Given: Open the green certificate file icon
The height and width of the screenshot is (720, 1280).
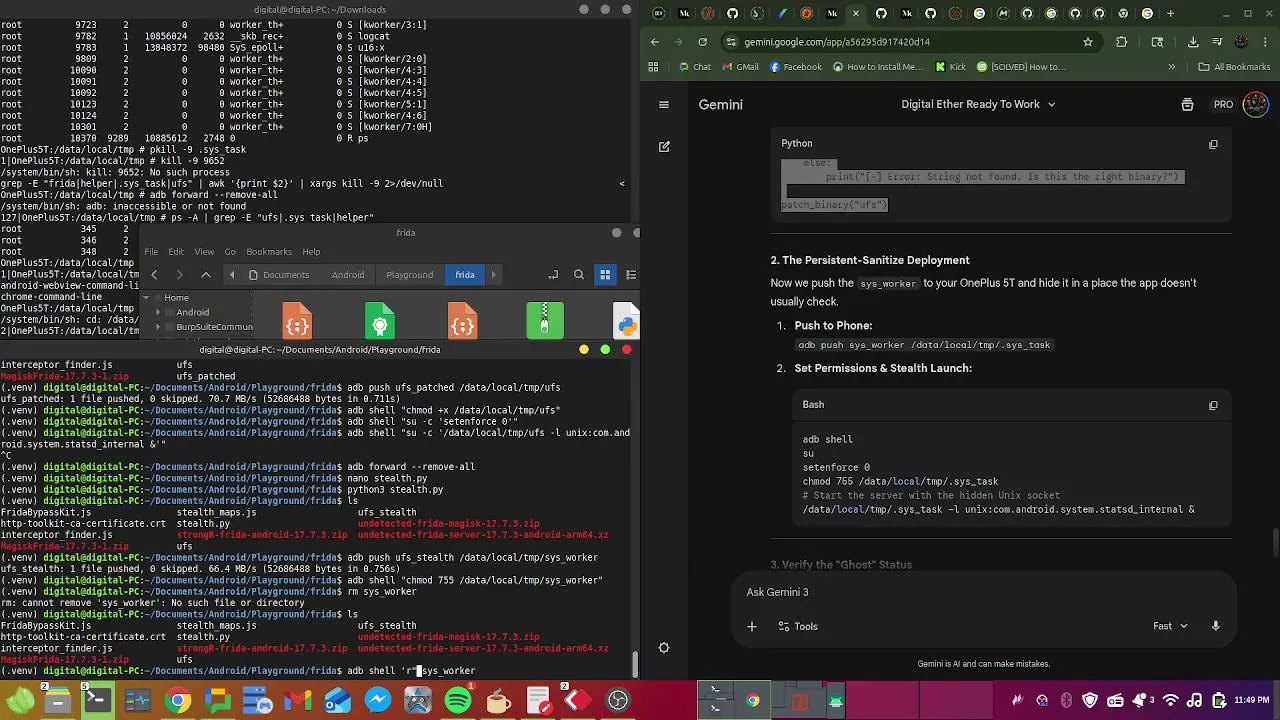Looking at the screenshot, I should pyautogui.click(x=380, y=321).
